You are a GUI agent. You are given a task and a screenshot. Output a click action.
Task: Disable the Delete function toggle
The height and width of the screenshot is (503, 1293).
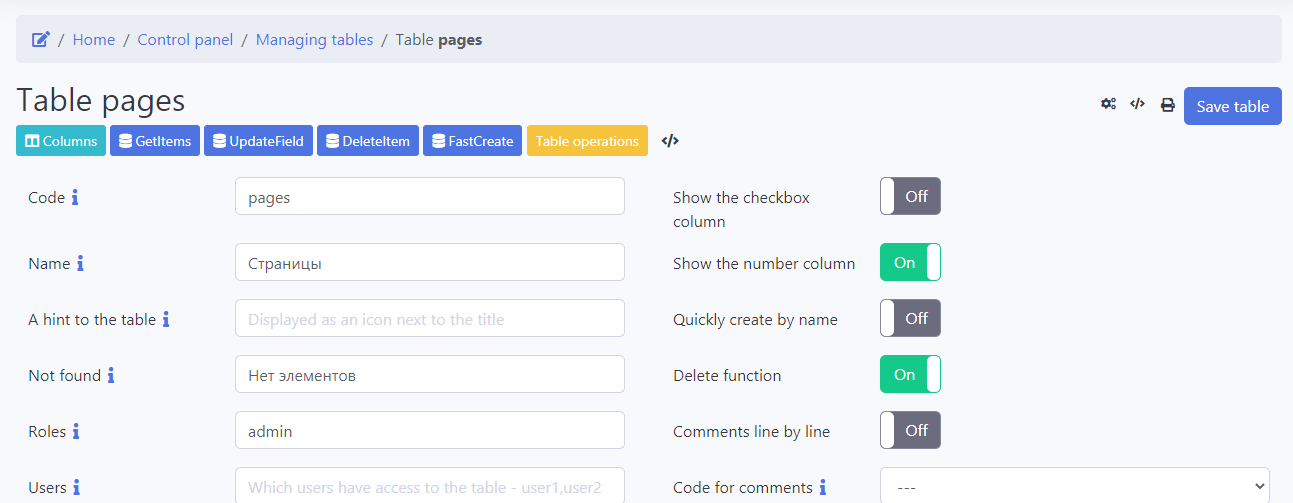910,374
